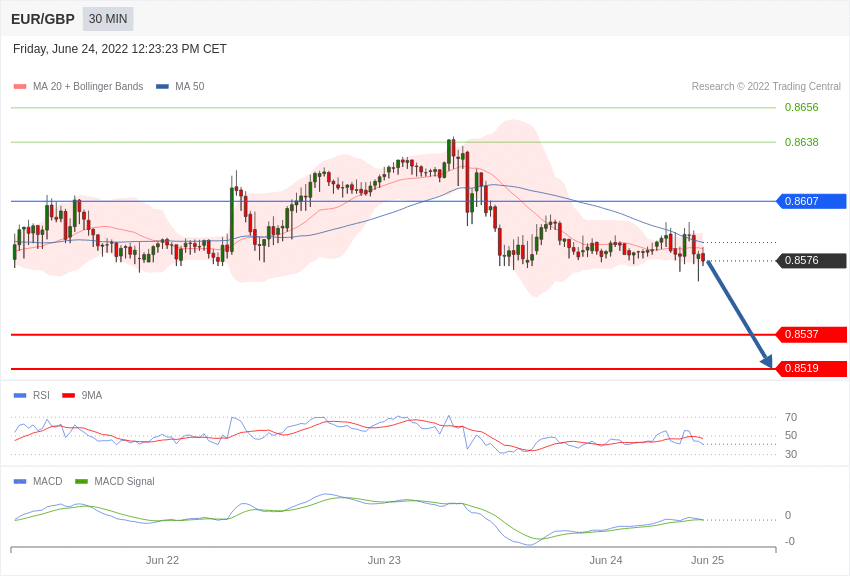Click the 9MA legend swatch

pyautogui.click(x=68, y=396)
